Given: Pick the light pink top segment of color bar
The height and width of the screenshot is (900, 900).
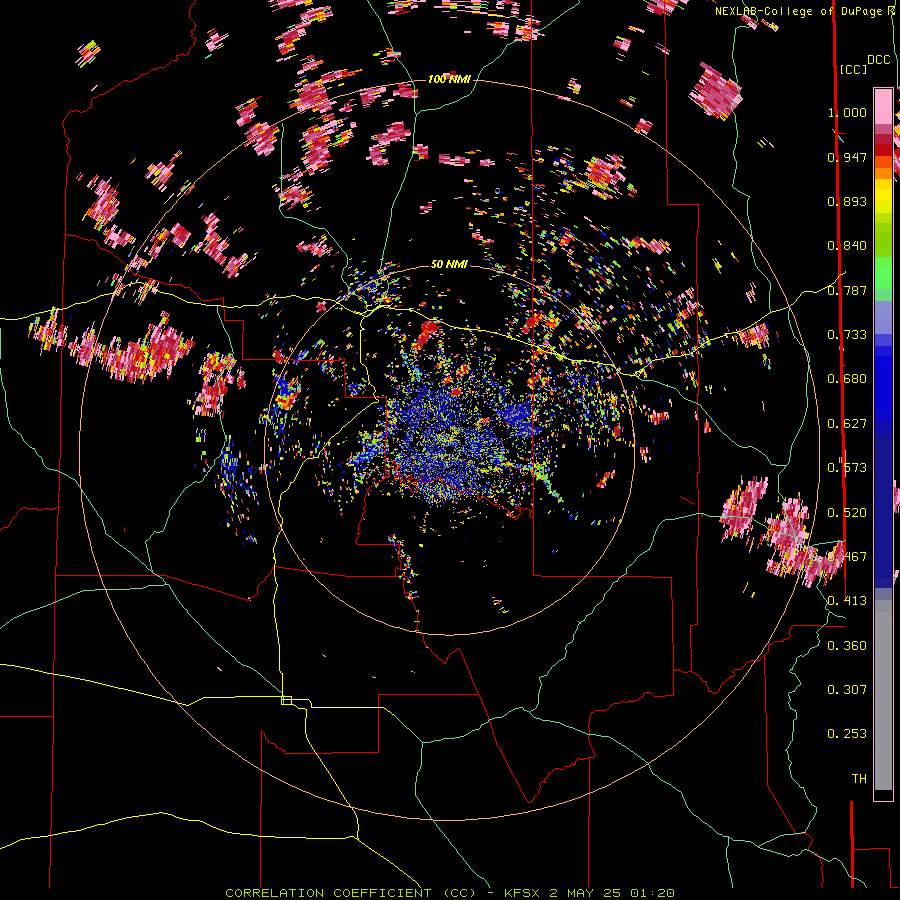Looking at the screenshot, I should tap(883, 106).
